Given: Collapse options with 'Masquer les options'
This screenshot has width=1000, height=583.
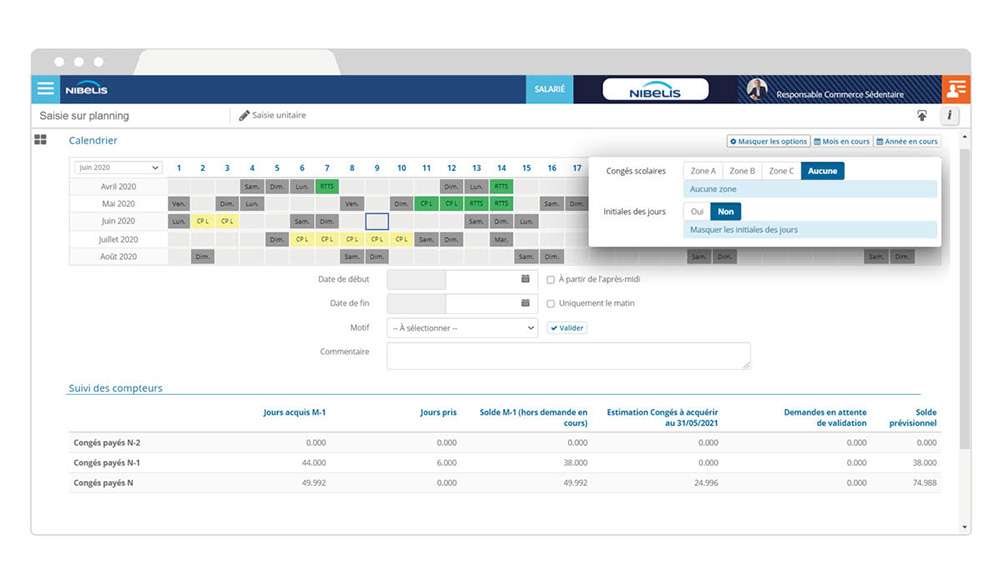Looking at the screenshot, I should click(768, 142).
